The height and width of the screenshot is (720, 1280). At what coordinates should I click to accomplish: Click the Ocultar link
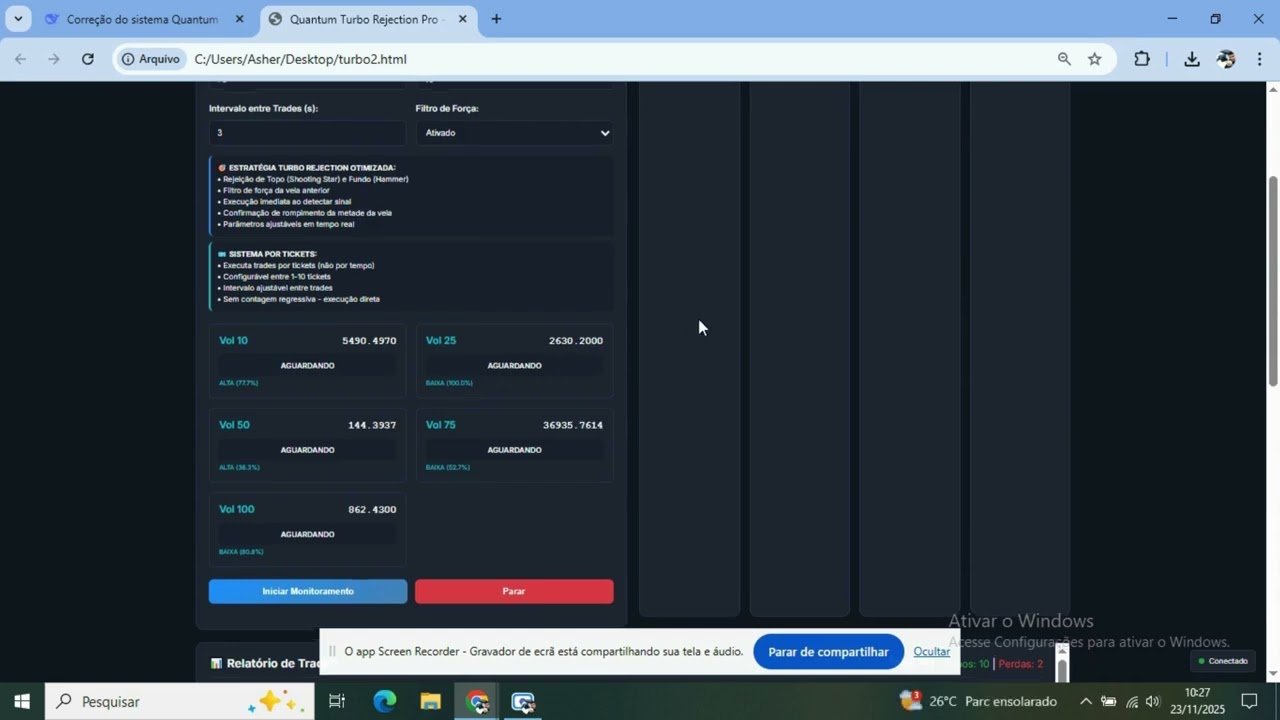[931, 651]
